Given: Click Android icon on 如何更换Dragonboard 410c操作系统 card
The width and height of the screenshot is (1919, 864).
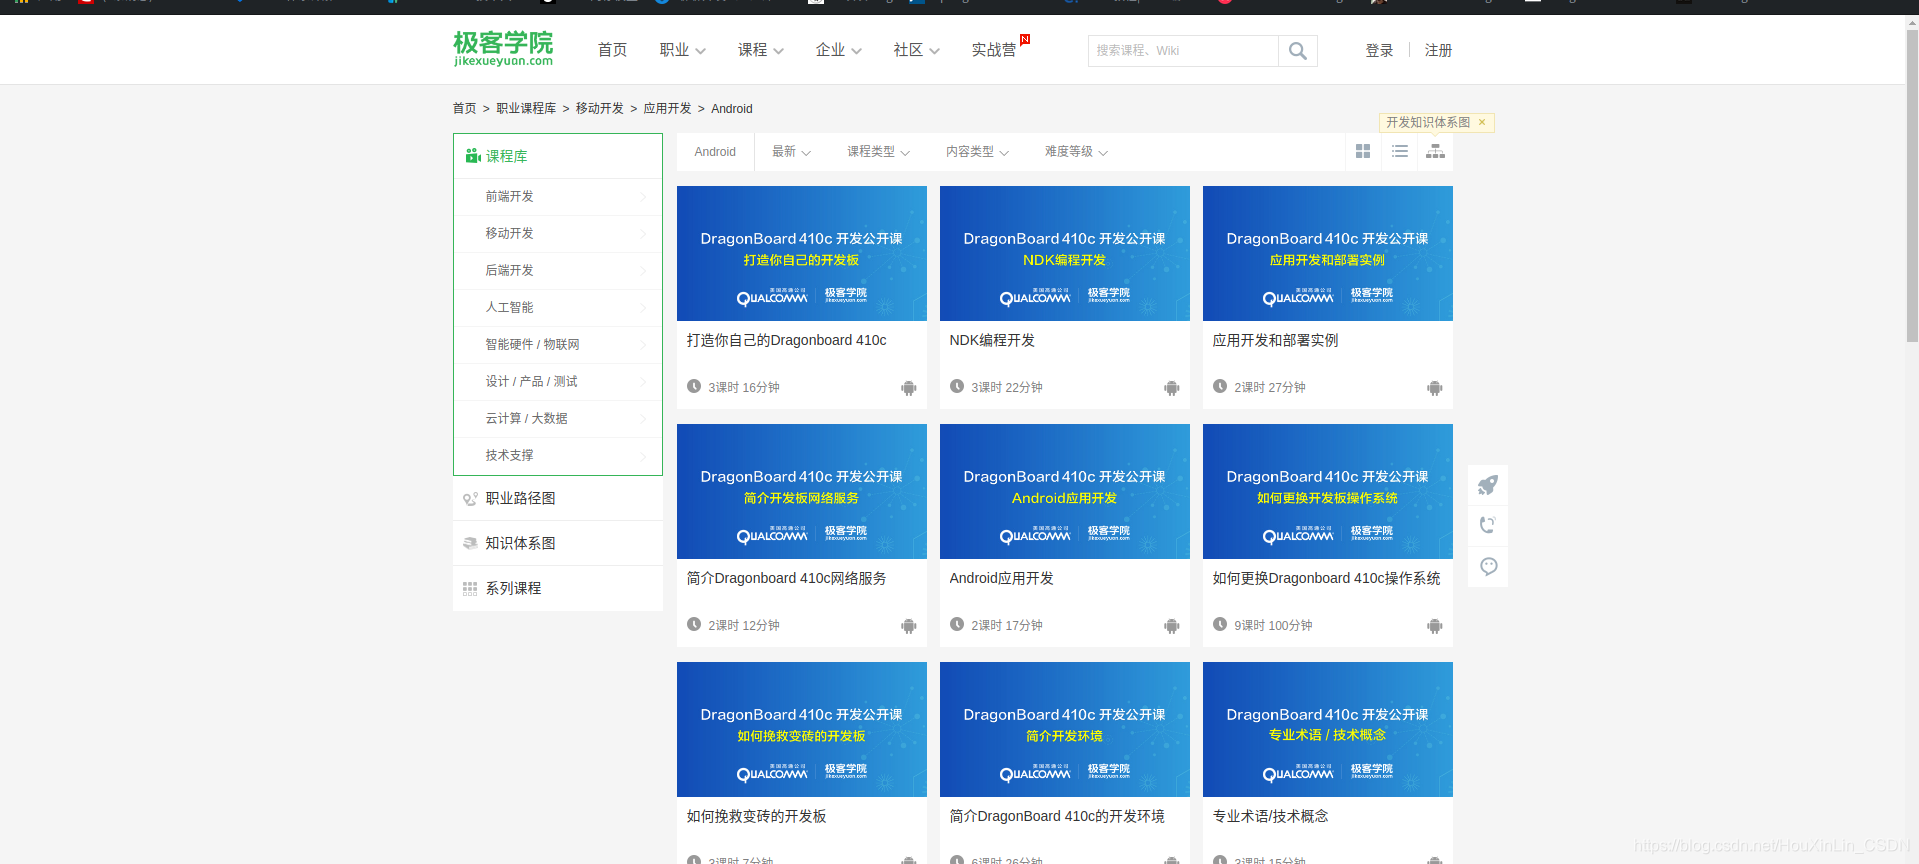Looking at the screenshot, I should coord(1434,626).
